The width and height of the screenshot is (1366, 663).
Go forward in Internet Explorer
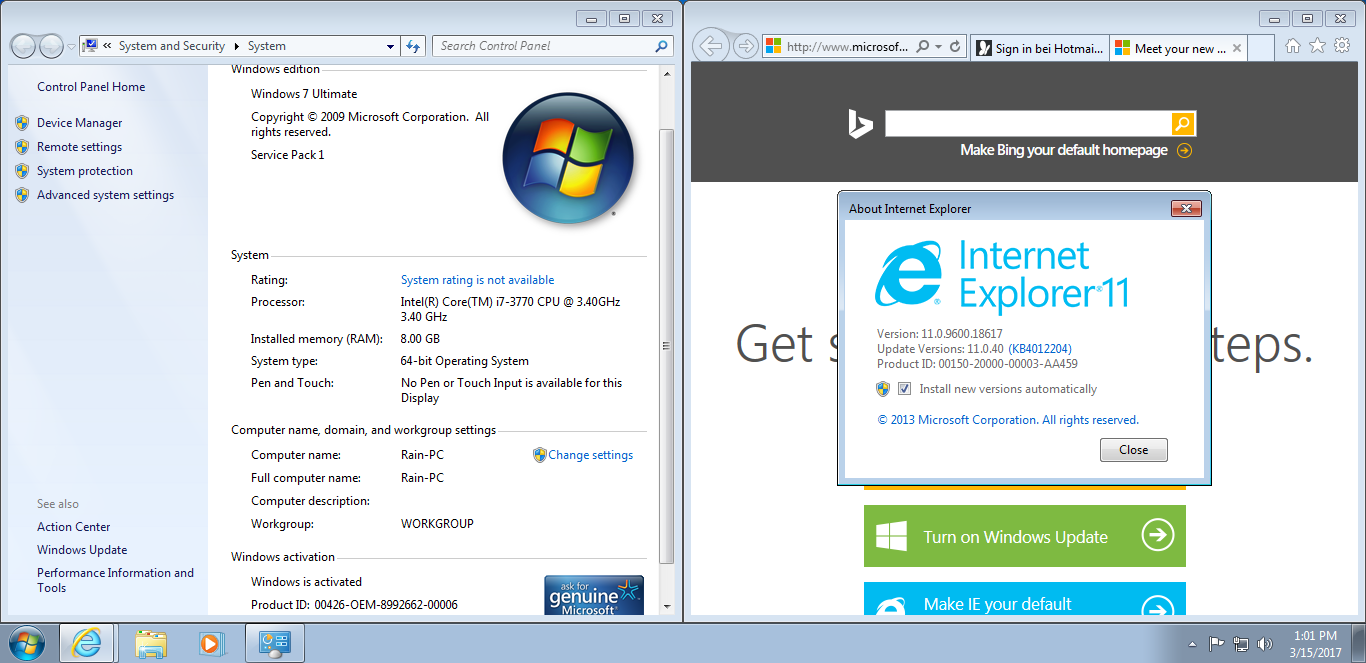(x=745, y=46)
